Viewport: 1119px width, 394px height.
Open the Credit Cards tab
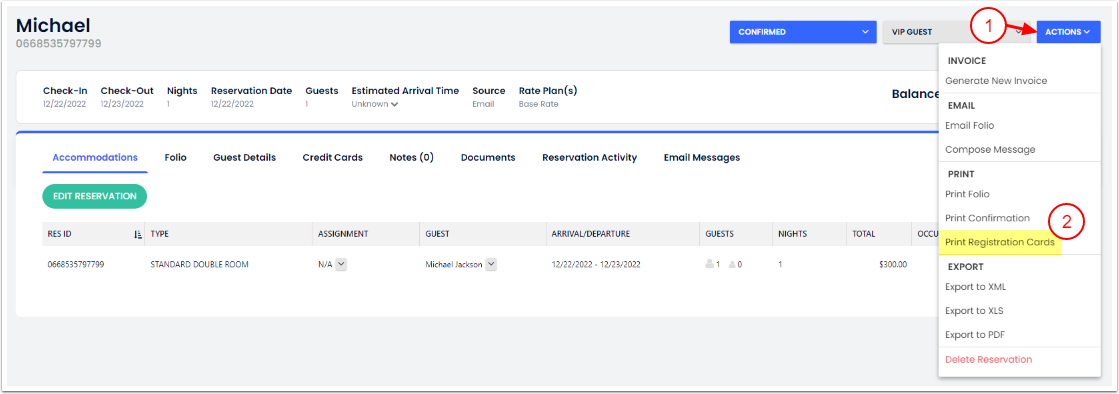(x=333, y=158)
